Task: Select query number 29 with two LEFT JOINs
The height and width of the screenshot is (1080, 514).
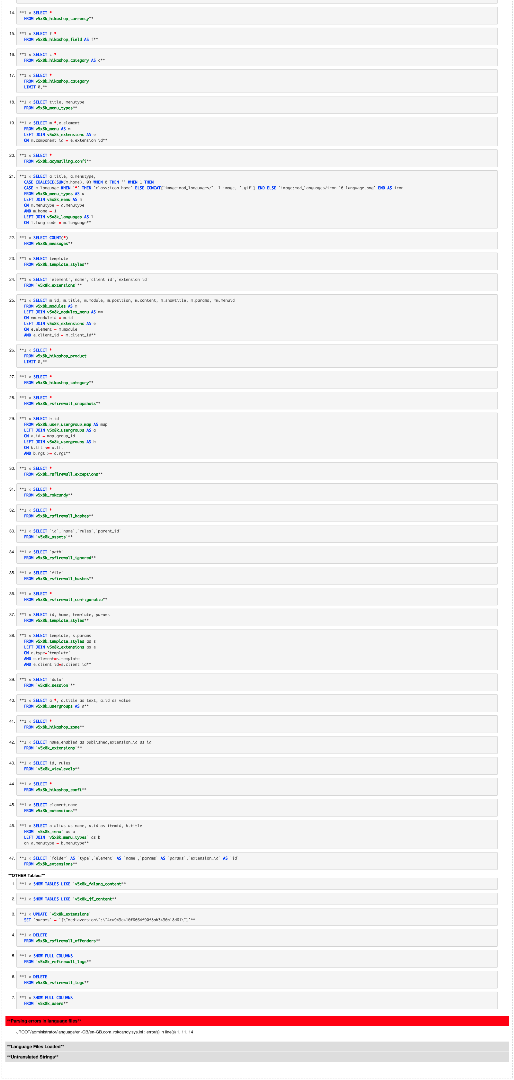Action: [257, 436]
